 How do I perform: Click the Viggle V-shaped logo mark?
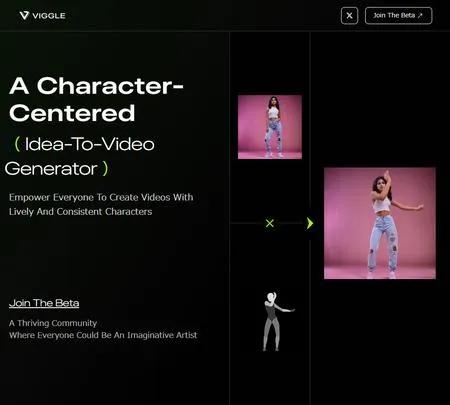[24, 15]
